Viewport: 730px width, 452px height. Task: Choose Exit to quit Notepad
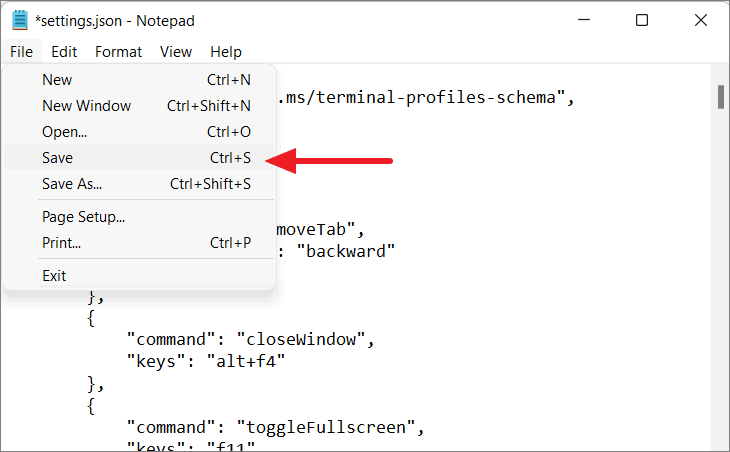click(139, 276)
